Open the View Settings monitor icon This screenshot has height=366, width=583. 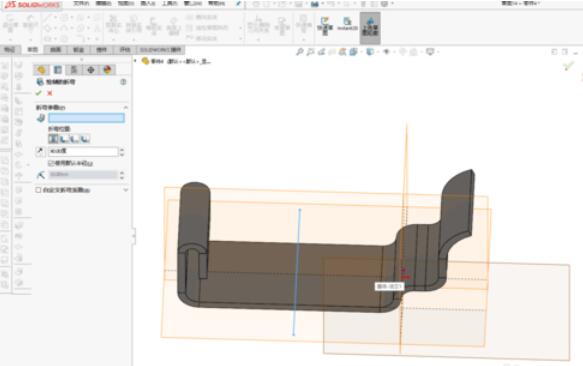click(x=430, y=52)
